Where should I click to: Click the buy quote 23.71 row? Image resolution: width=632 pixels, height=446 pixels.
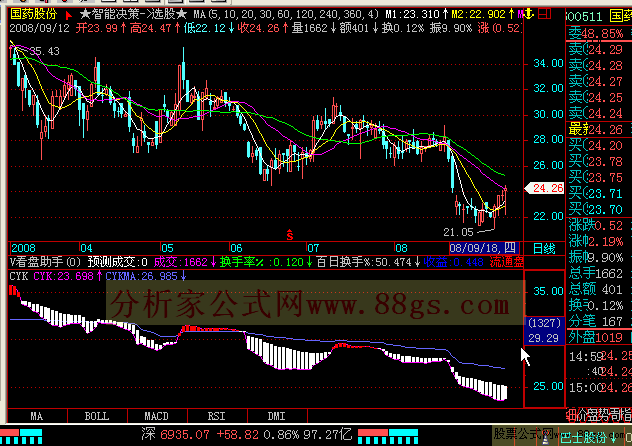[599, 194]
